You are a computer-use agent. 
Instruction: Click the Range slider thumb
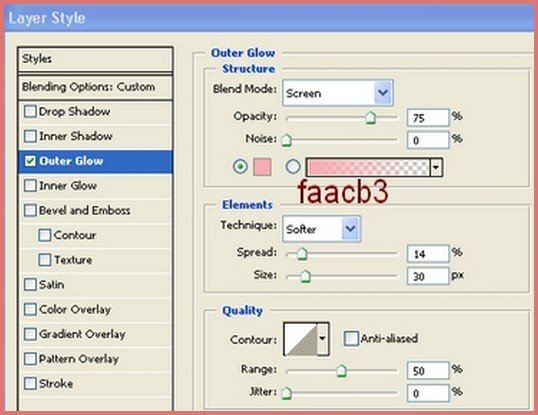click(341, 370)
